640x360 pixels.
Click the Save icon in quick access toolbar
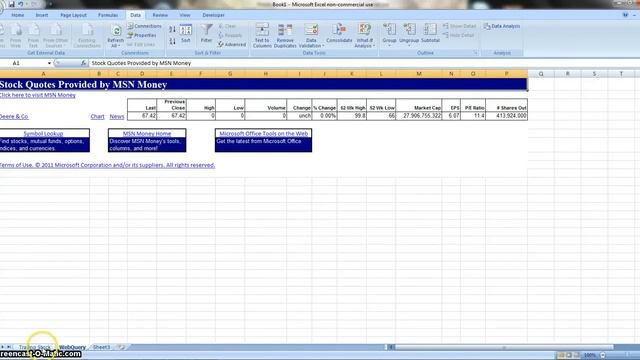[11, 4]
